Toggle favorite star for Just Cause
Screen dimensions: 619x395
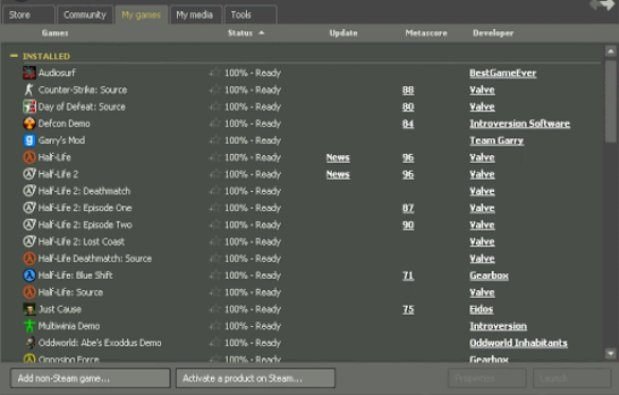coord(215,309)
